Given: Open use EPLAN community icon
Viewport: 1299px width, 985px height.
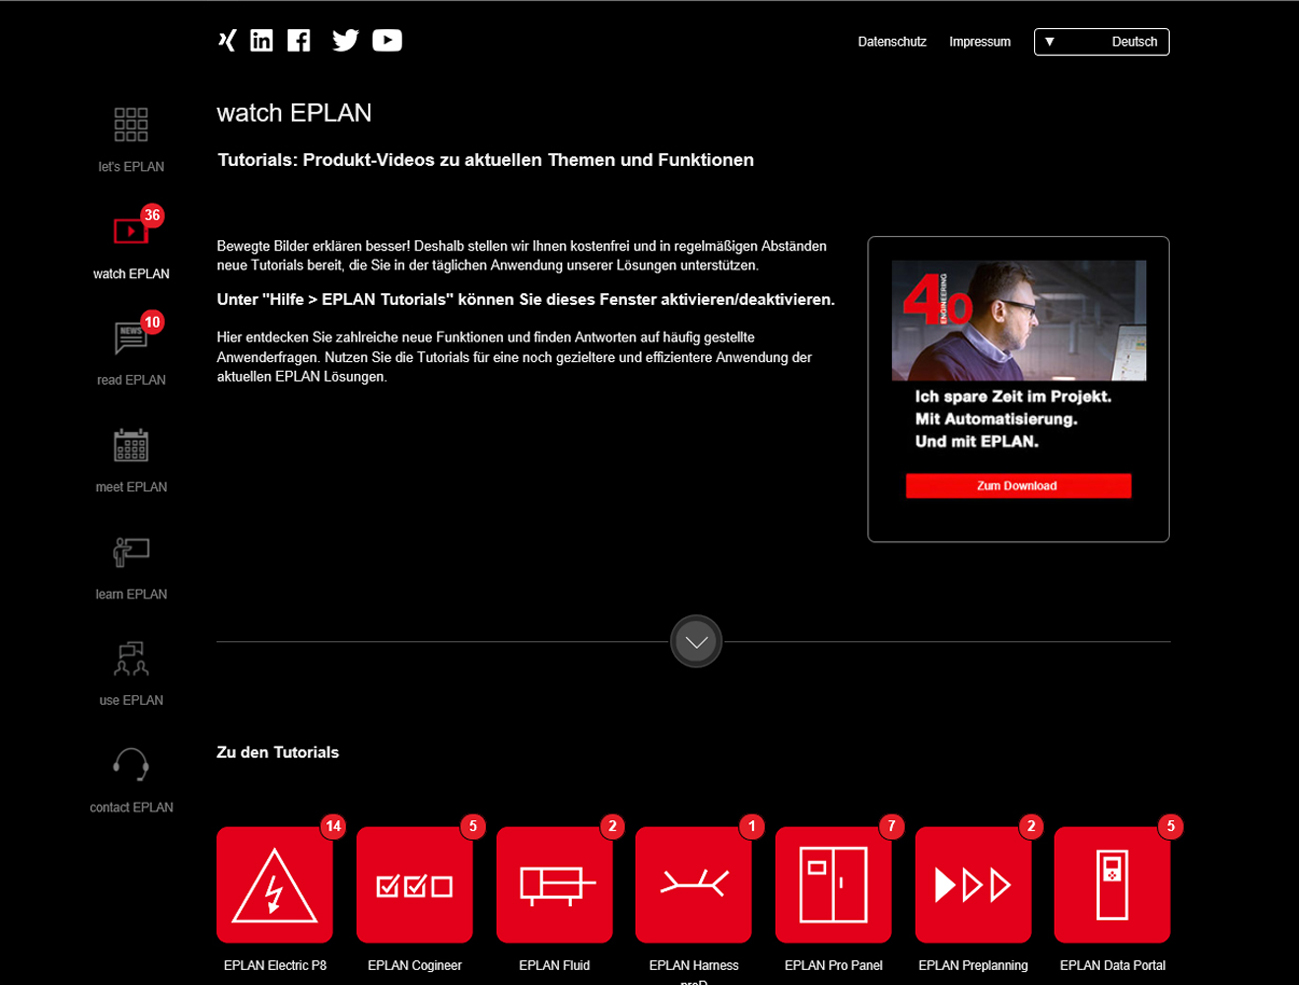Looking at the screenshot, I should pos(131,659).
